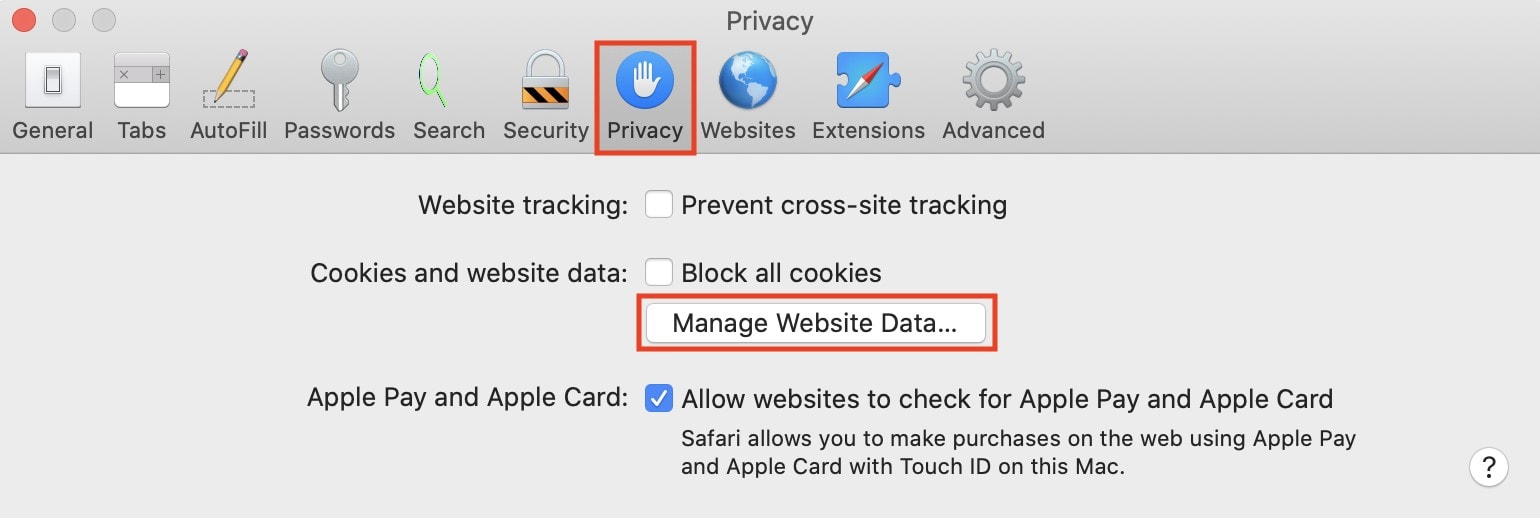Click the "Extensions" tab label text
The width and height of the screenshot is (1540, 518).
tap(868, 130)
